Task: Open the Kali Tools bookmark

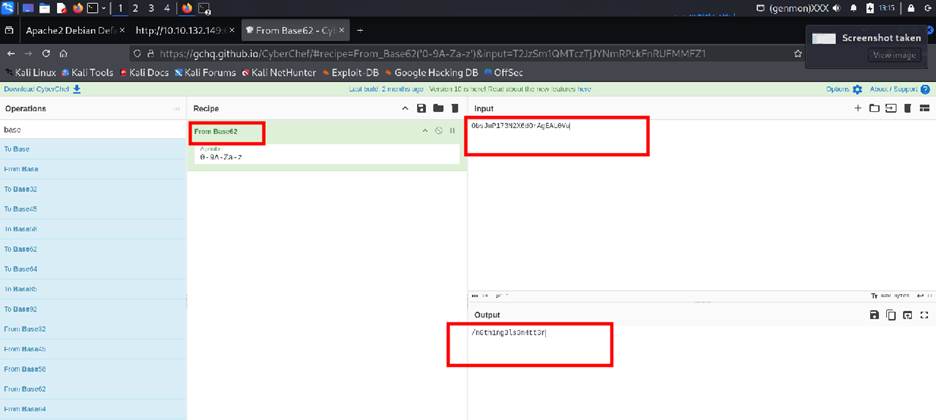Action: click(88, 72)
